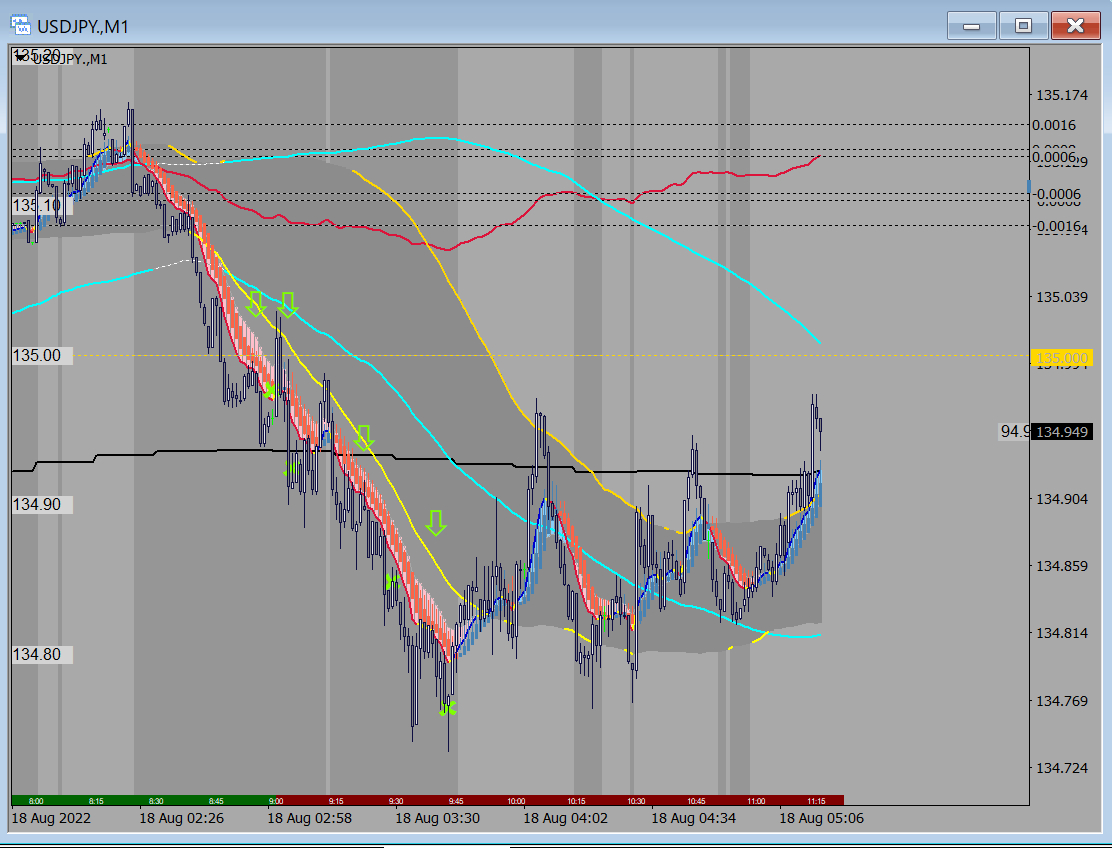This screenshot has height=848, width=1112.
Task: Maximize the USDJPY chart window
Action: pos(1023,26)
